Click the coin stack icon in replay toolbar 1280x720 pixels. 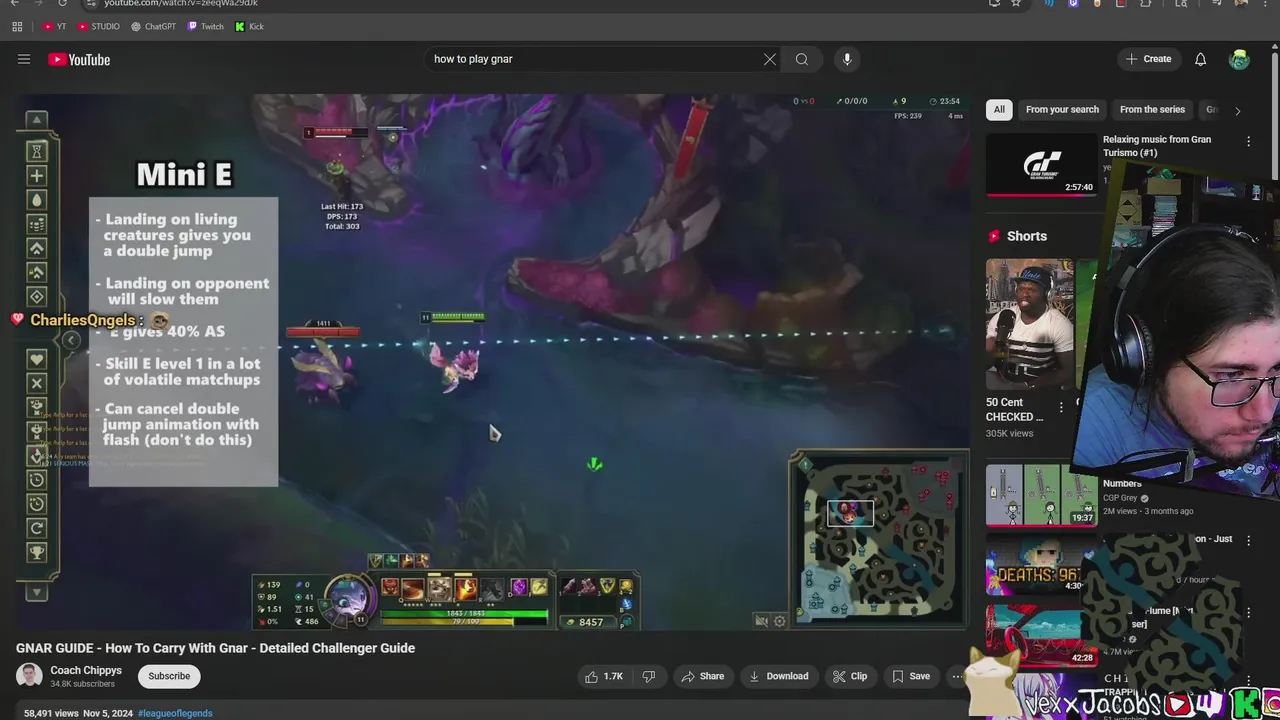[x=37, y=224]
